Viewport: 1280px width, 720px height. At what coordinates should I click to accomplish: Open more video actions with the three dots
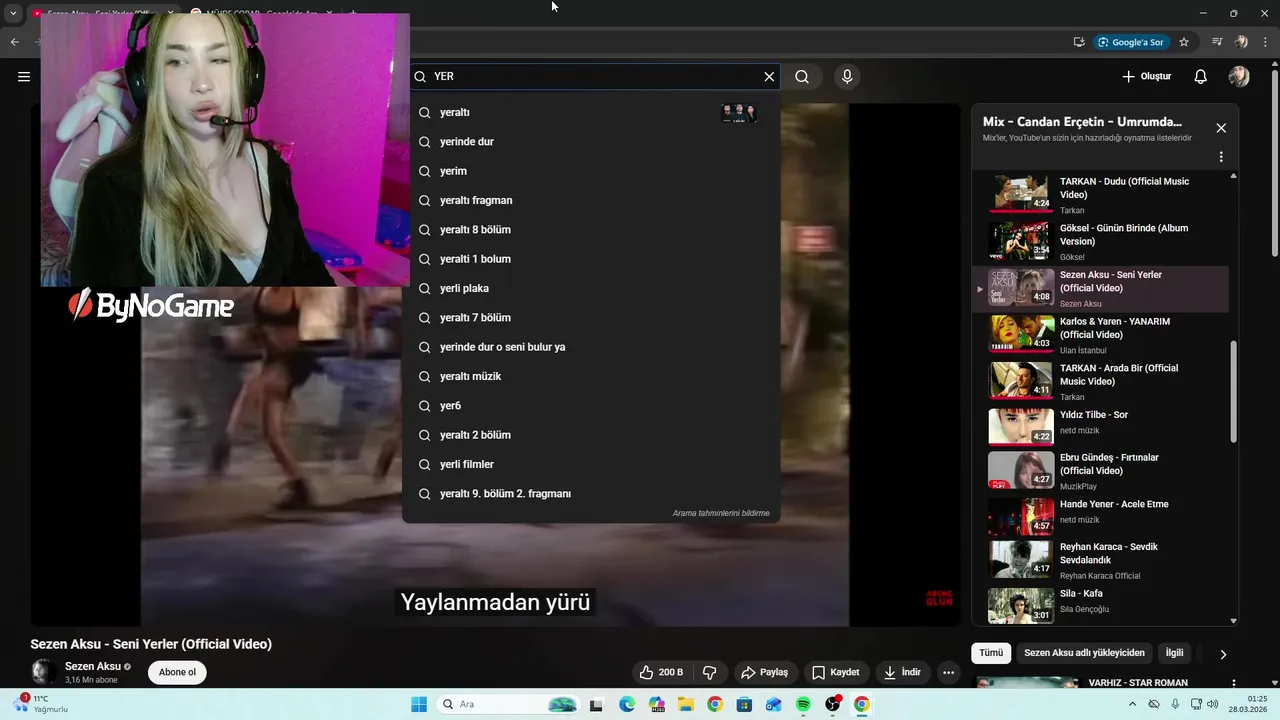pyautogui.click(x=948, y=672)
